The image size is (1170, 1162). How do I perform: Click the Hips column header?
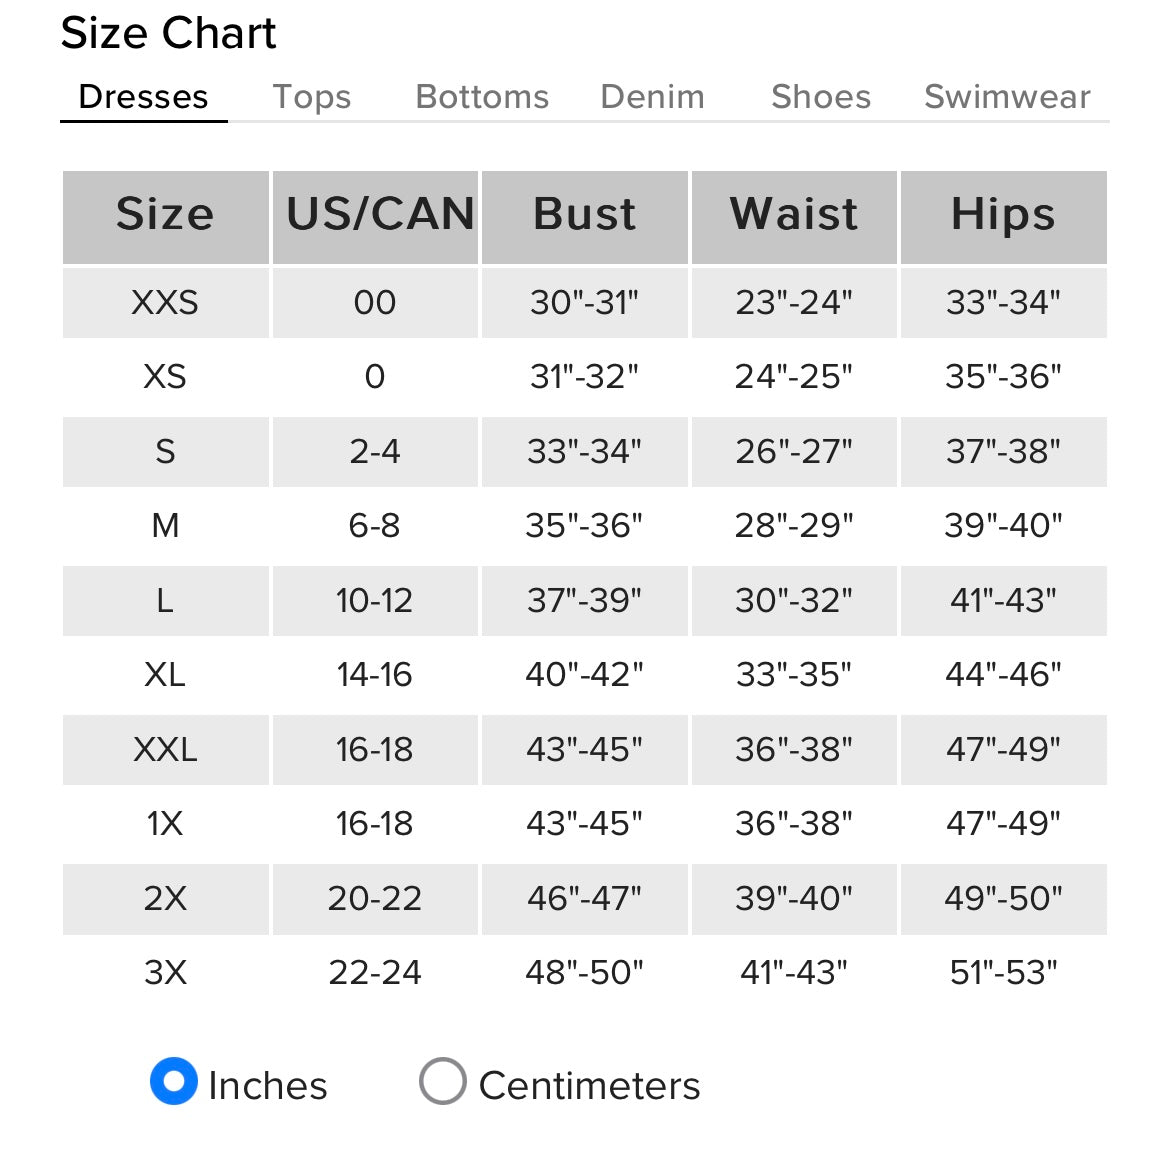click(1003, 215)
